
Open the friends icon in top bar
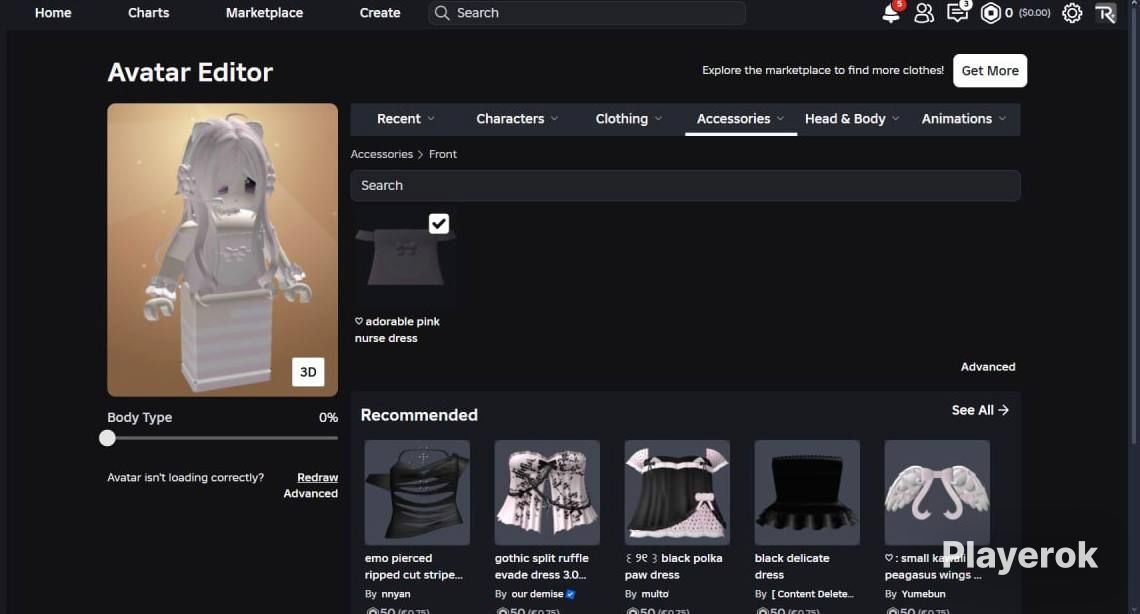[924, 13]
